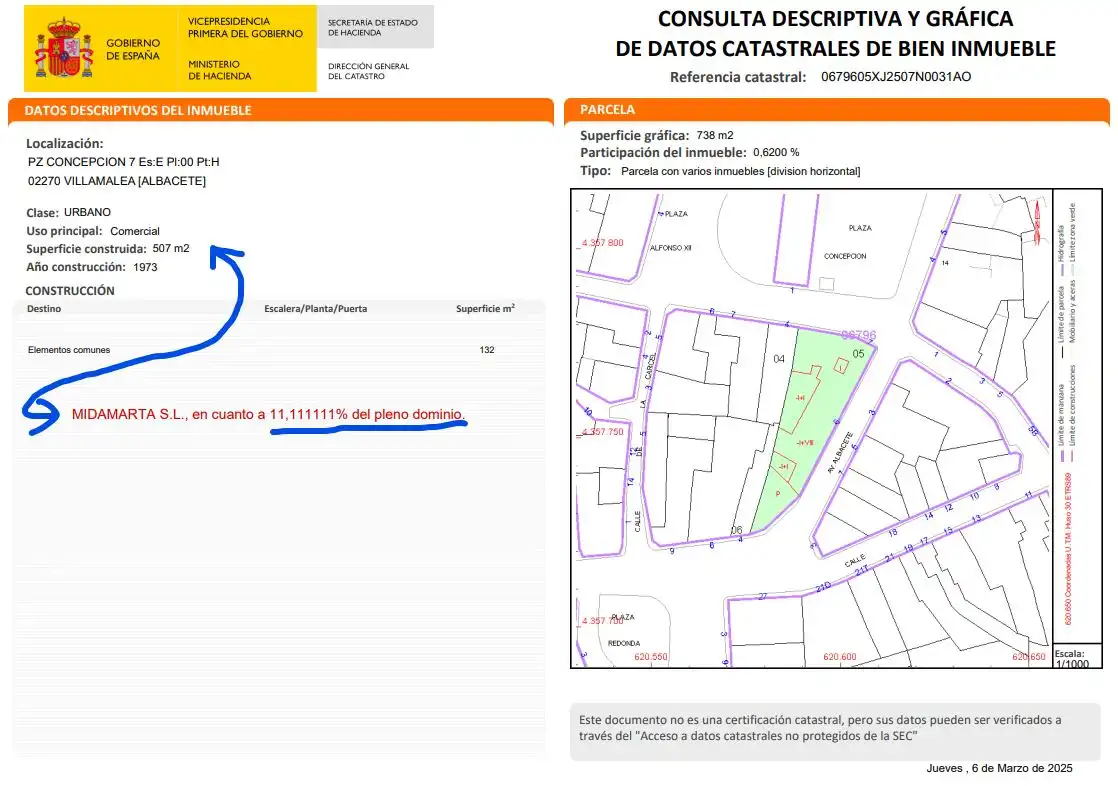Select '02270 VILLAMALEA [ALBACETE]' line
Screen dimensions: 1118x786
[x=117, y=181]
